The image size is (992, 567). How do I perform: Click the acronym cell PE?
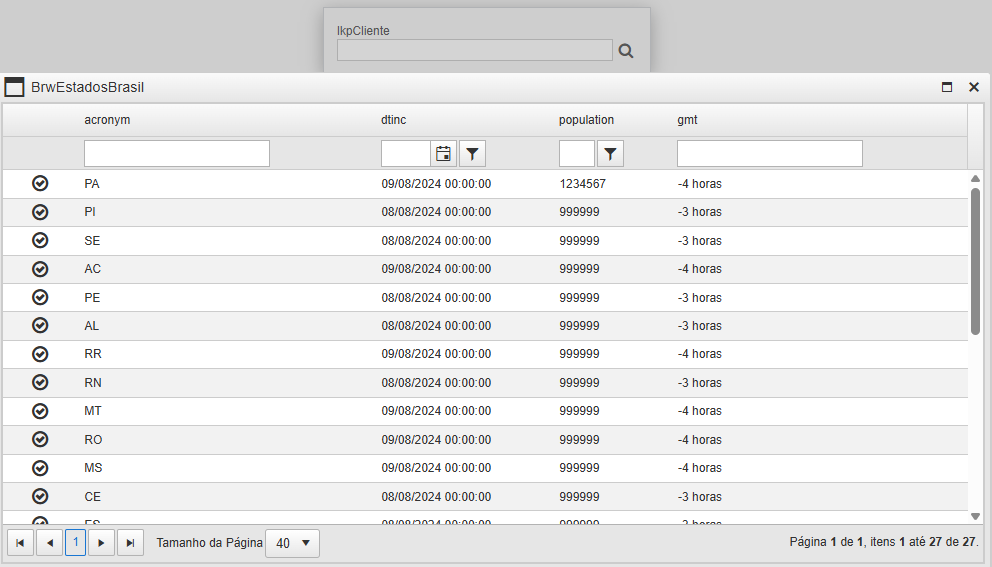92,297
